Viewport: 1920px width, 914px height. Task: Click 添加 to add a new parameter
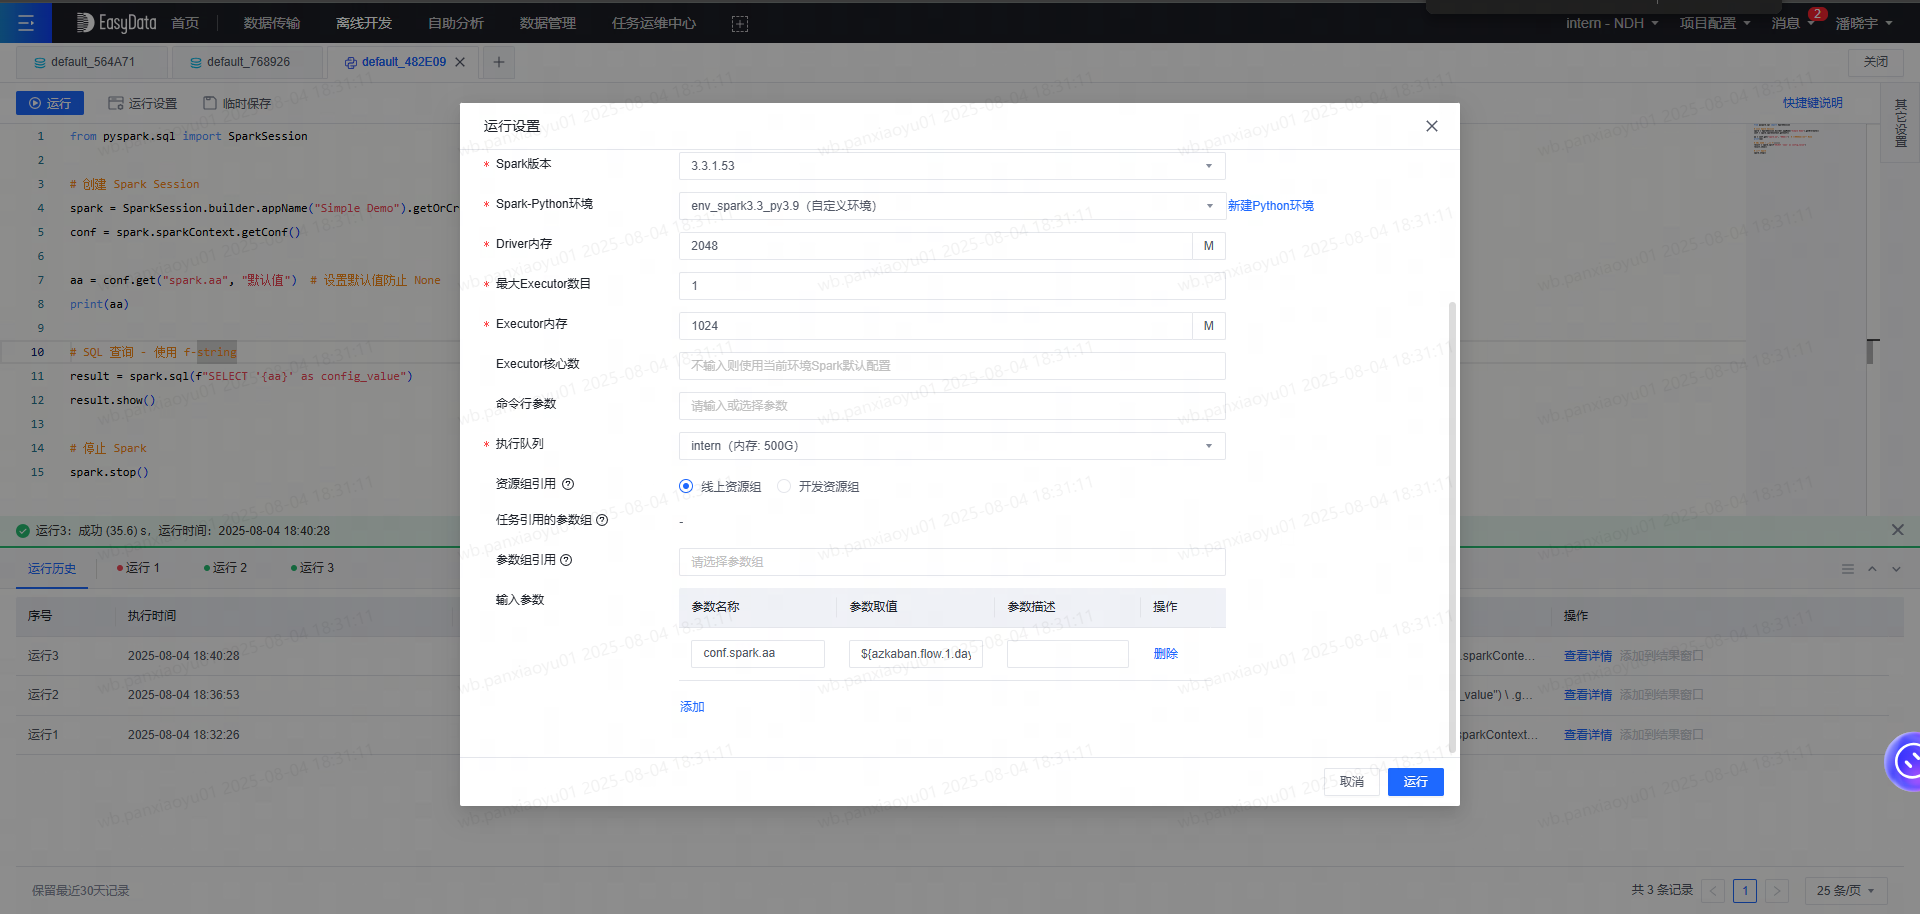[691, 706]
